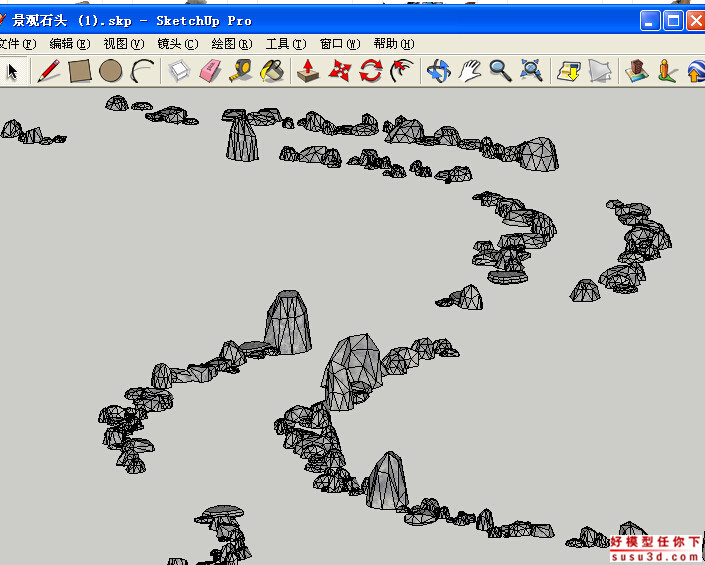Open the 视图(V) menu
Screen dimensions: 705x565
124,44
